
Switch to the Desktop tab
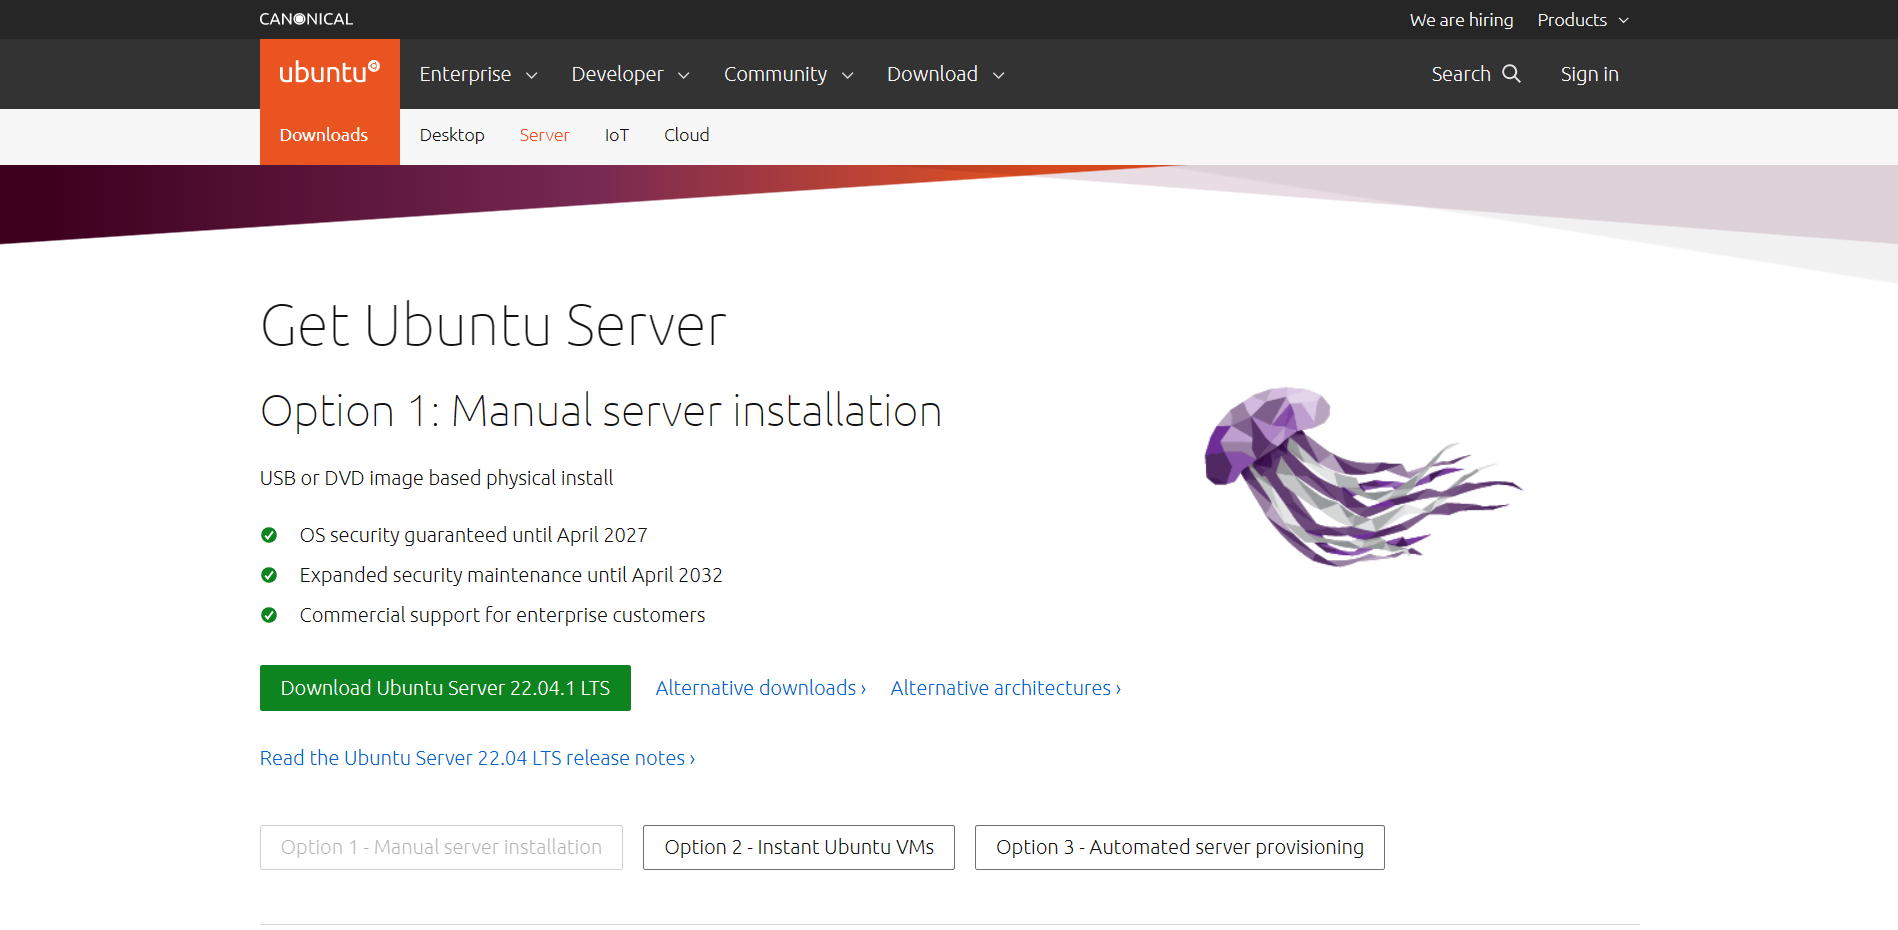click(x=452, y=135)
